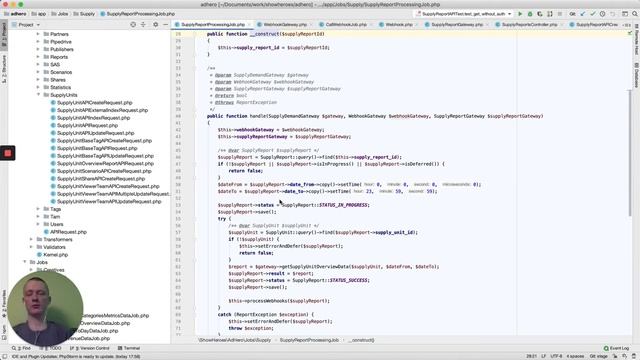Open Project panel settings gear
Screen dimensions: 640x360
(156, 25)
